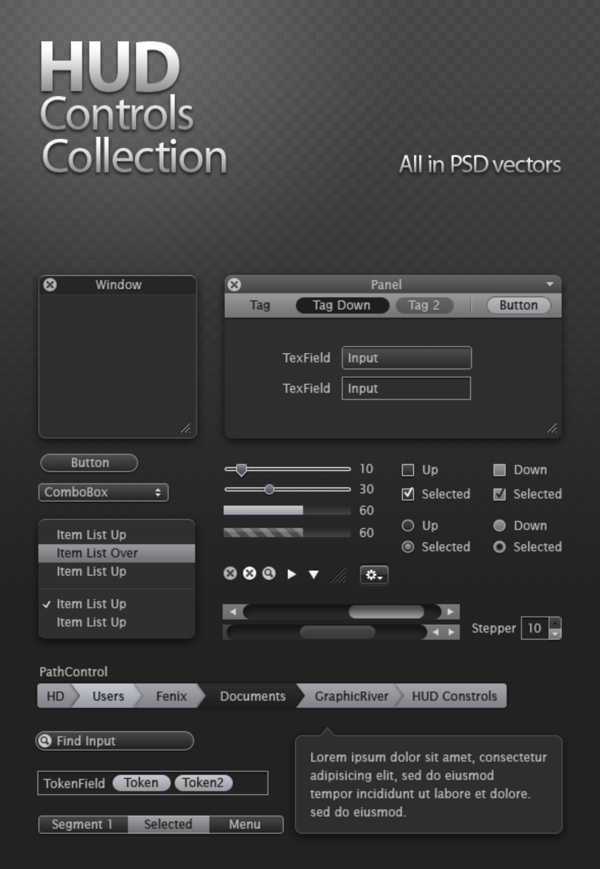
Task: Click the Find Input search field
Action: click(x=115, y=741)
